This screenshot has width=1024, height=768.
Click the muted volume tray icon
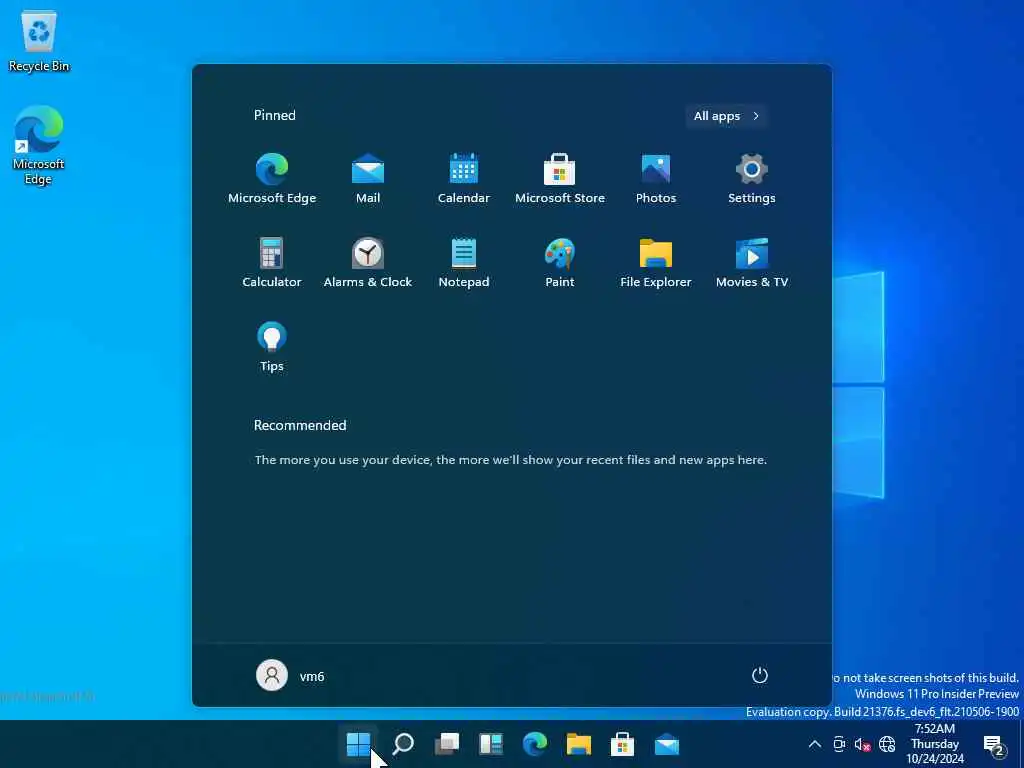863,744
